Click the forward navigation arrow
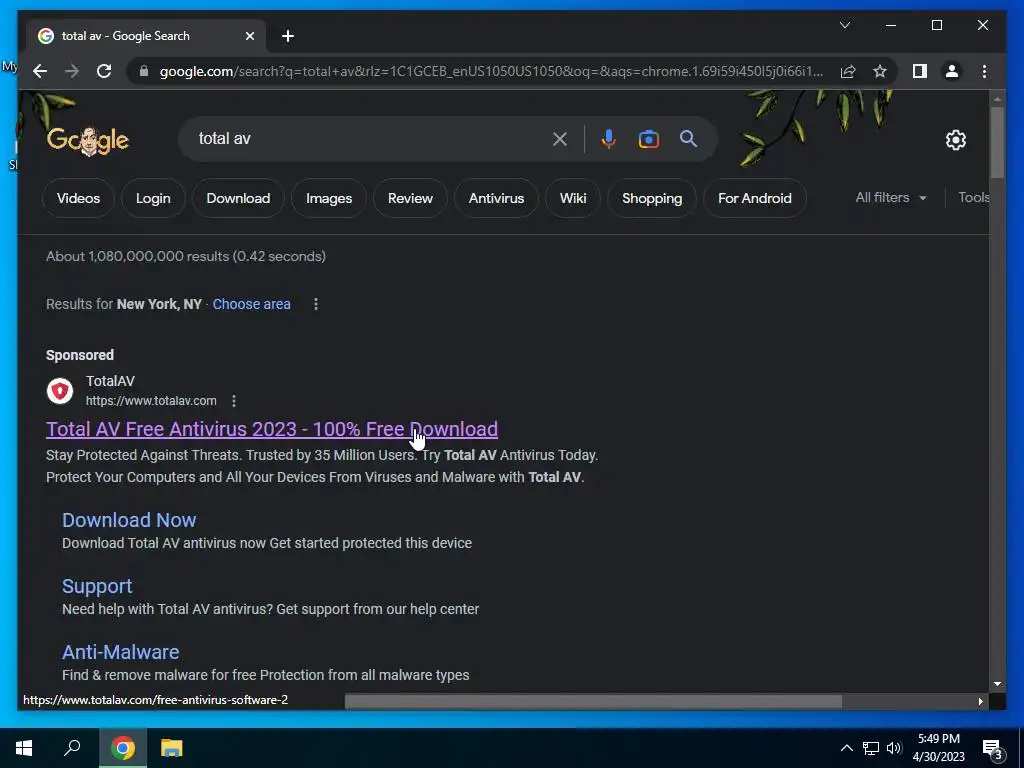This screenshot has width=1024, height=768. (72, 71)
